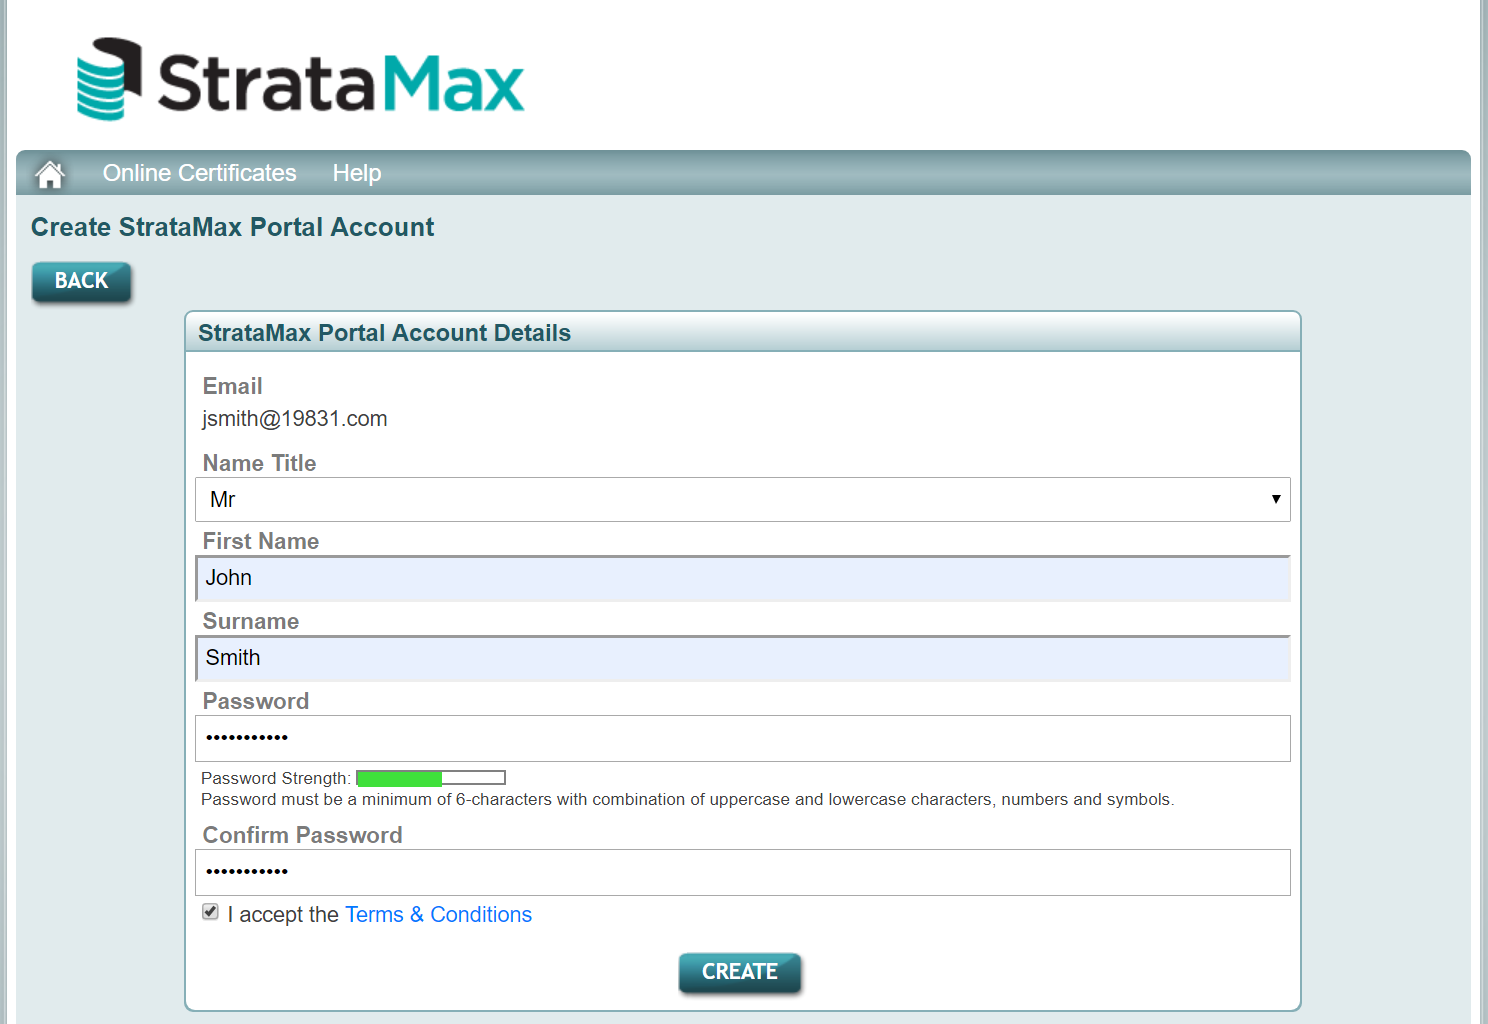Viewport: 1488px width, 1024px height.
Task: Click into the First Name field
Action: pyautogui.click(x=743, y=579)
